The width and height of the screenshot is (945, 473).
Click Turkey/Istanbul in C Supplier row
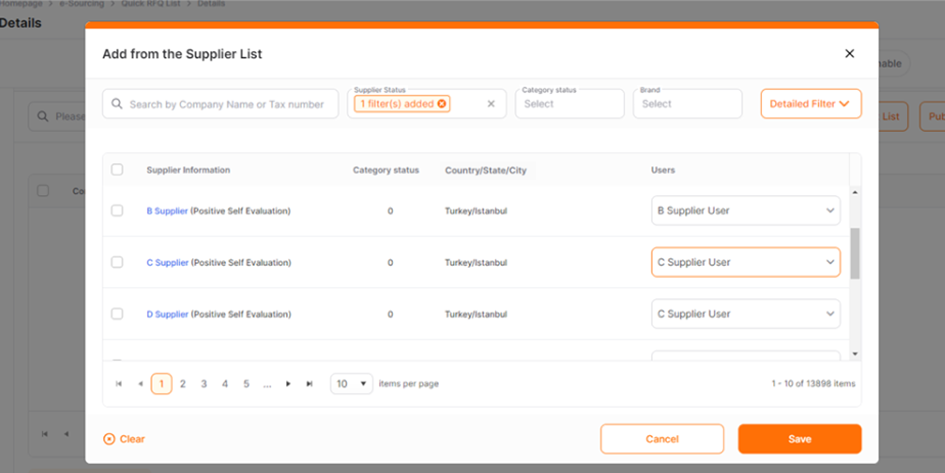coord(476,263)
